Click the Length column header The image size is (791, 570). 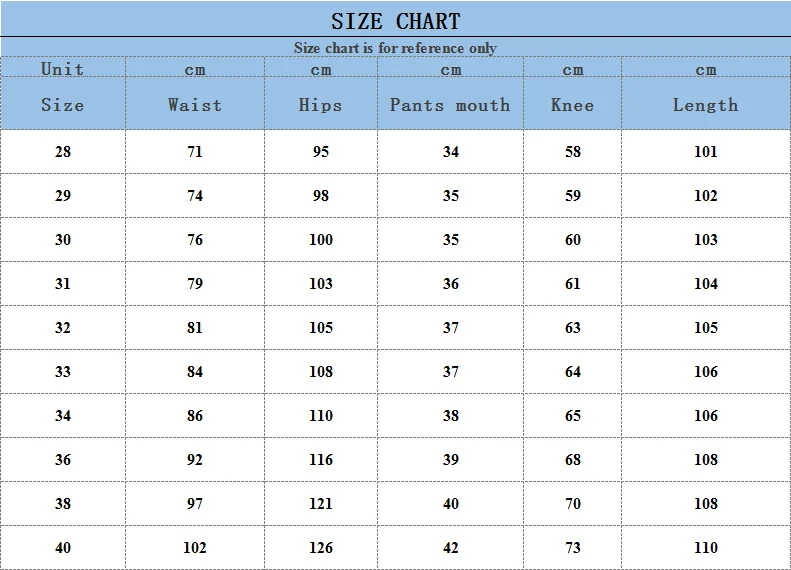[705, 105]
